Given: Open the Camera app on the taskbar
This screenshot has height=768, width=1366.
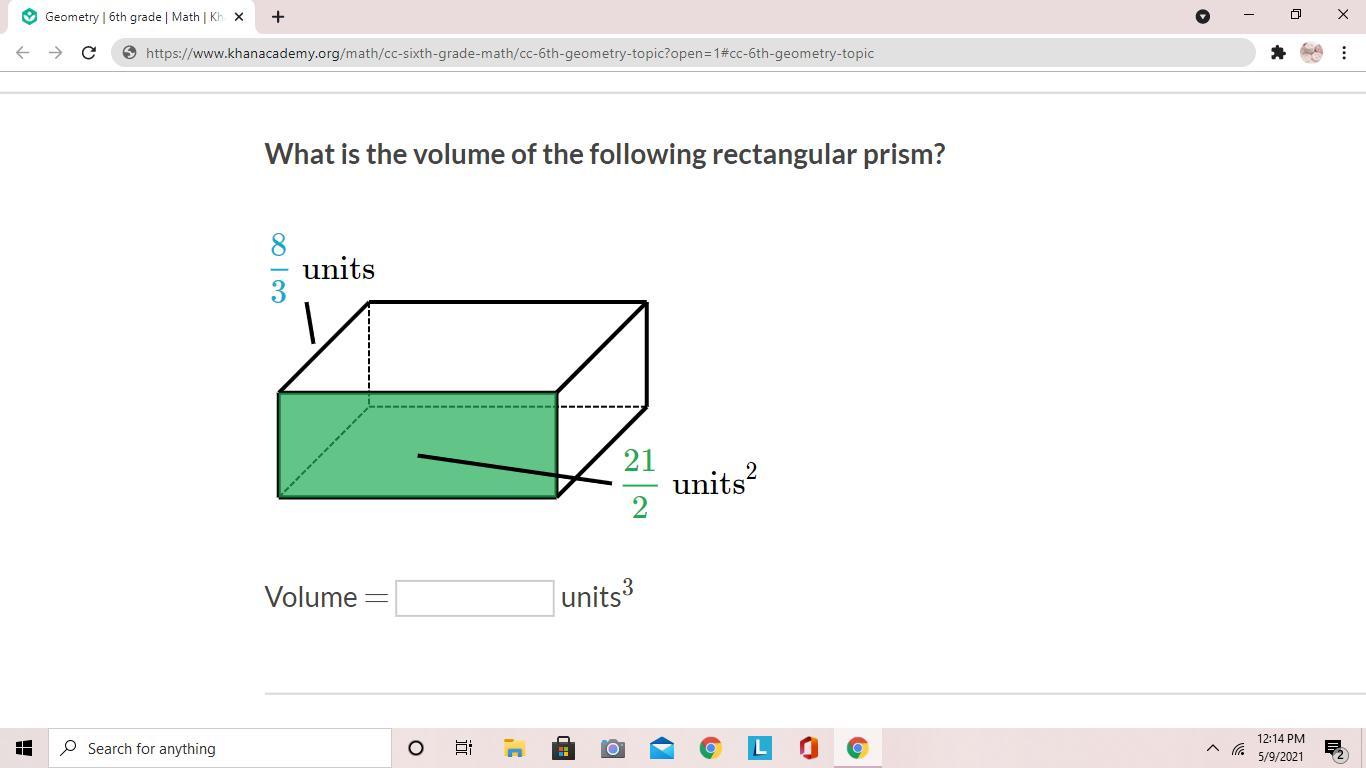Looking at the screenshot, I should pyautogui.click(x=612, y=748).
